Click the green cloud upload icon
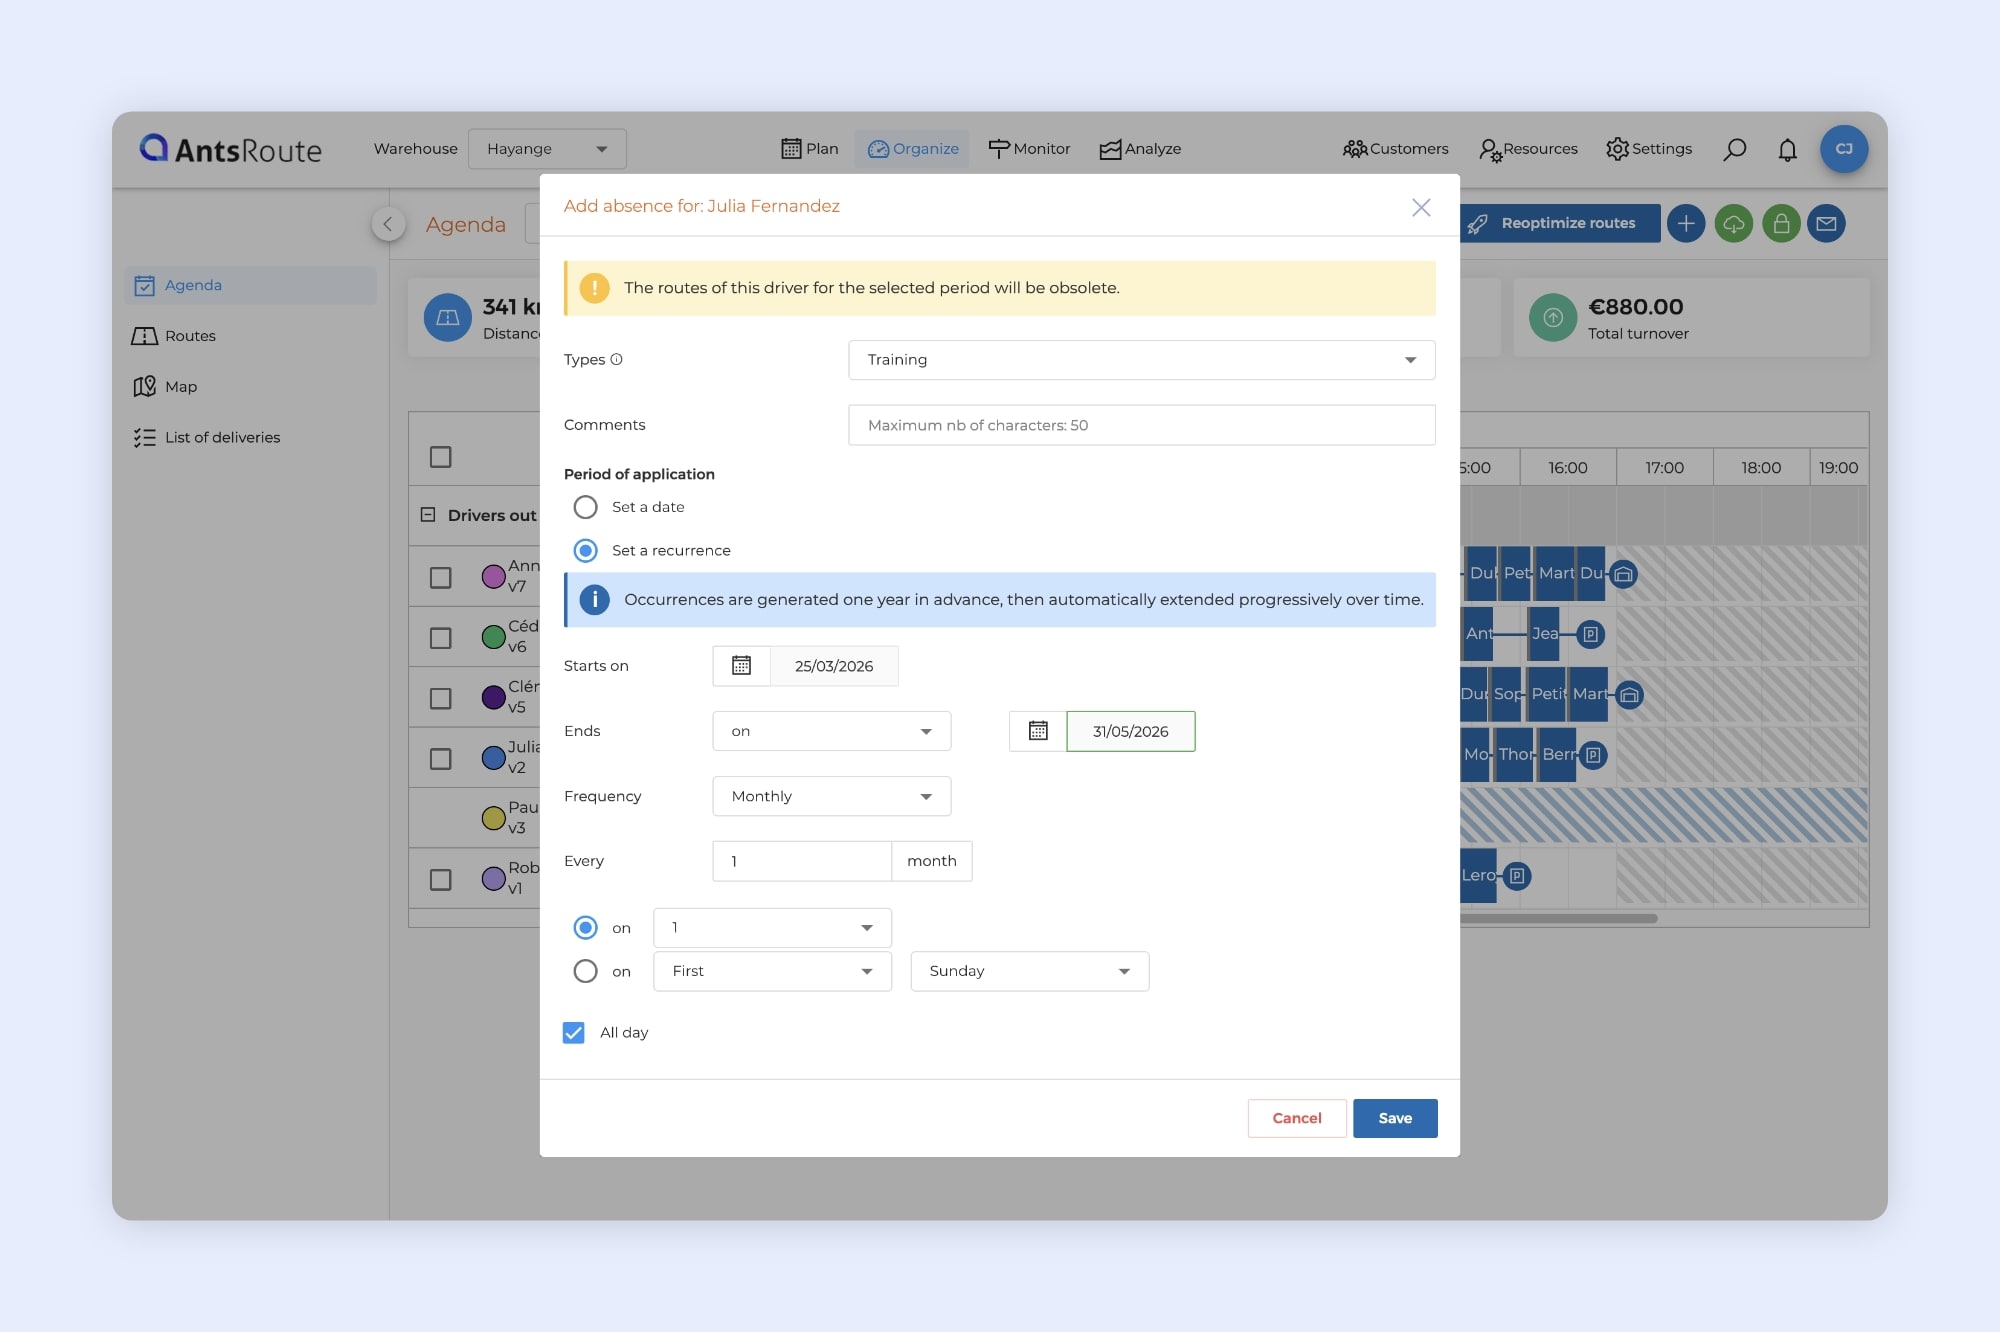Image resolution: width=2000 pixels, height=1333 pixels. coord(1734,224)
